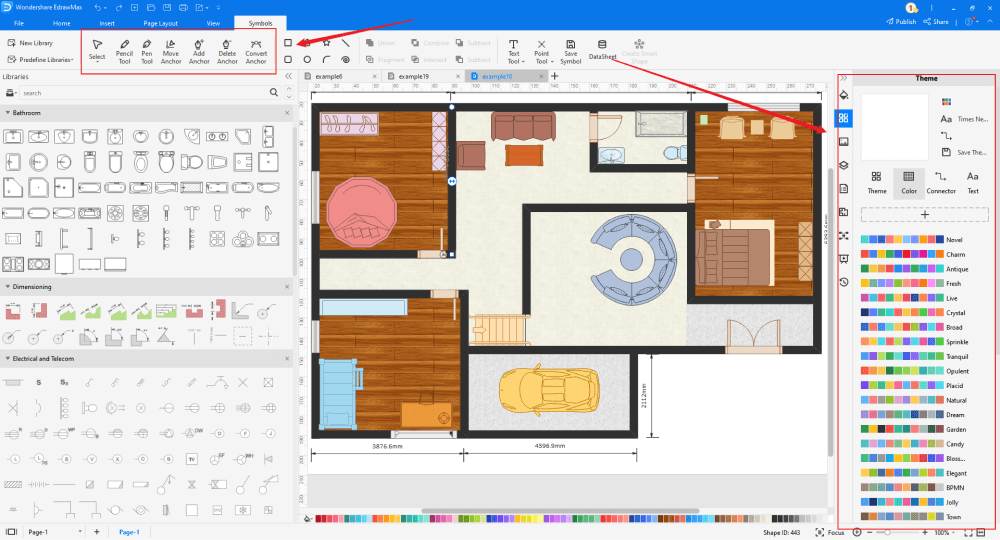Collapse the Dimensioning library section
Viewport: 1000px width, 540px height.
pyautogui.click(x=8, y=286)
